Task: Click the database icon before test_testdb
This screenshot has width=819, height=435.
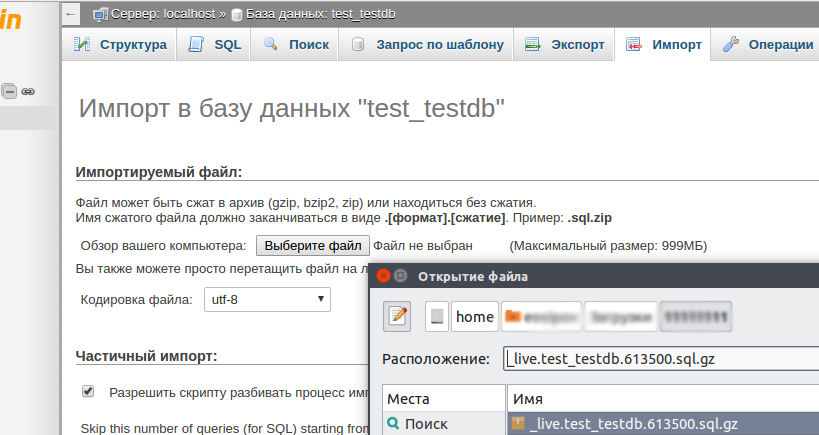Action: coord(237,14)
